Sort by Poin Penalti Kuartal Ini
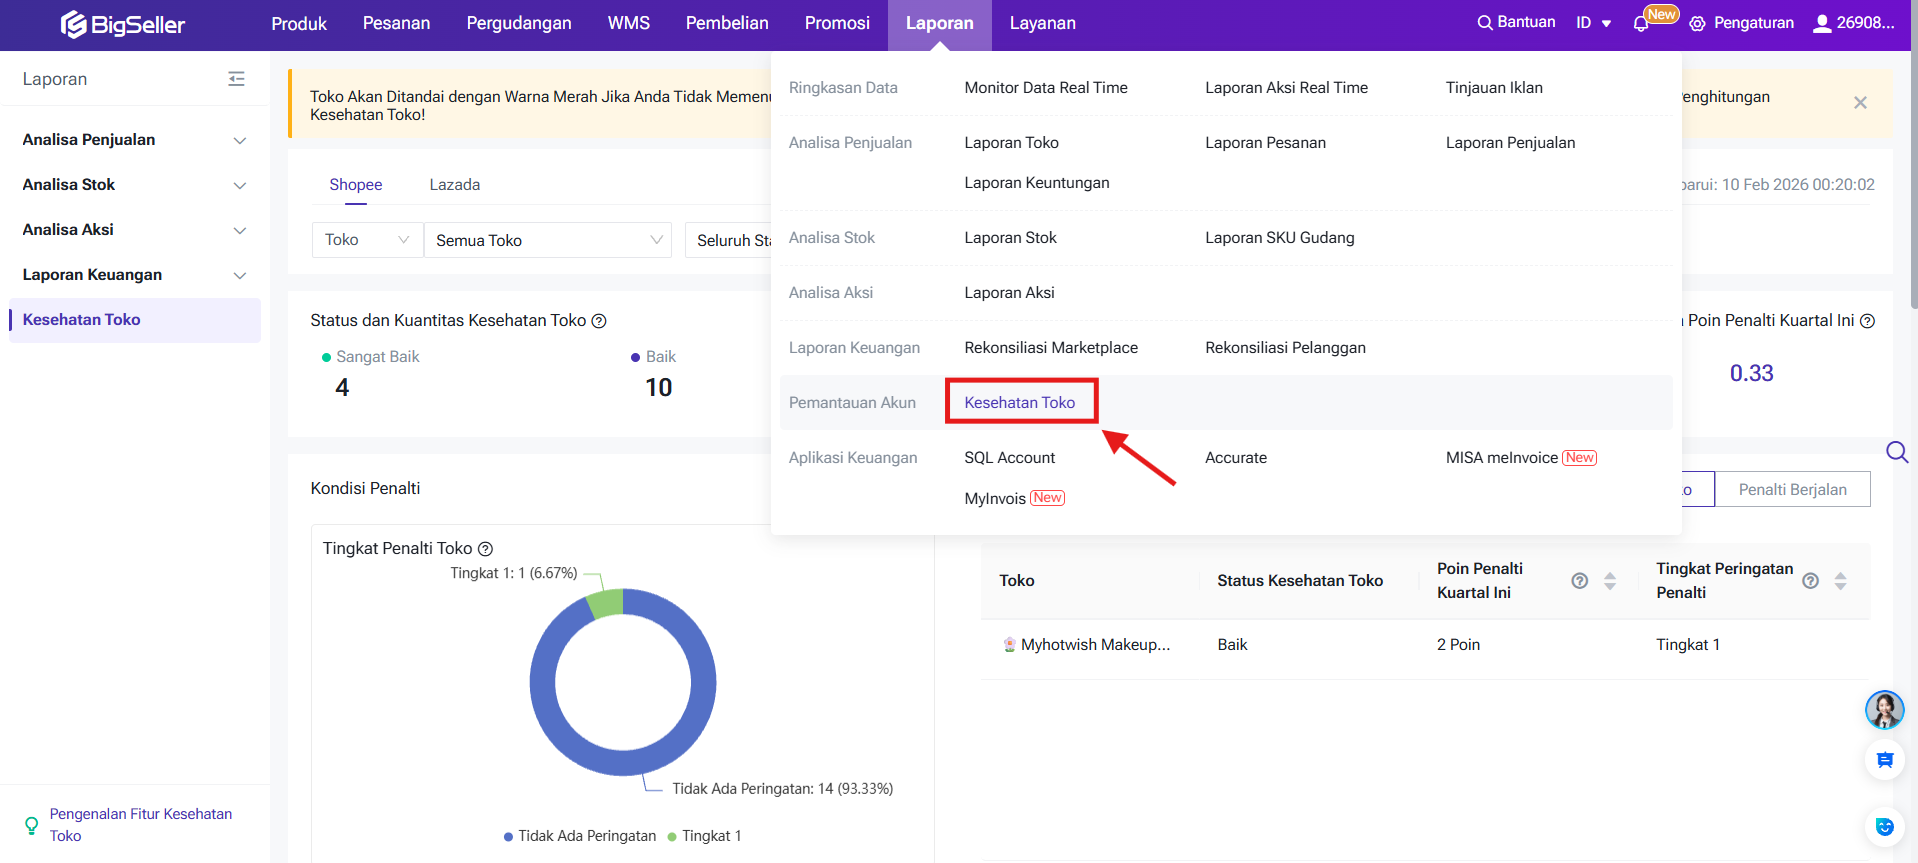Image resolution: width=1918 pixels, height=863 pixels. (1610, 581)
